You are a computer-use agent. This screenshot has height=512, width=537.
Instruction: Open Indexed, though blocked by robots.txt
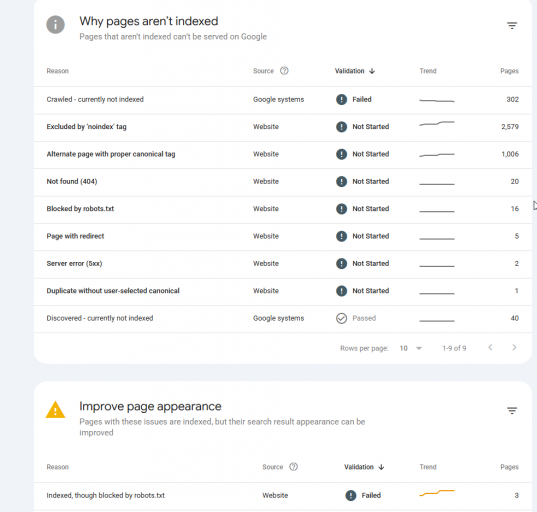click(x=283, y=496)
